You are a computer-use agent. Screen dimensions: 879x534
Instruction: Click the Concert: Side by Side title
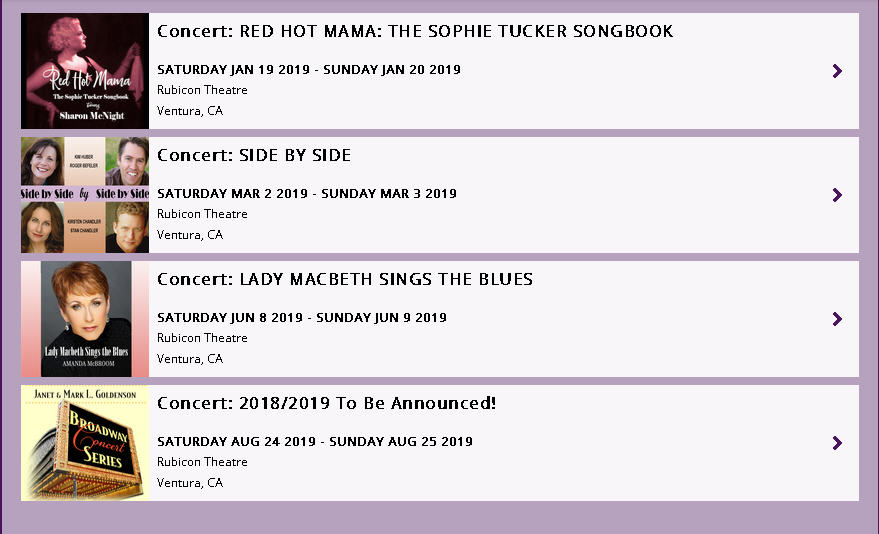tap(254, 156)
